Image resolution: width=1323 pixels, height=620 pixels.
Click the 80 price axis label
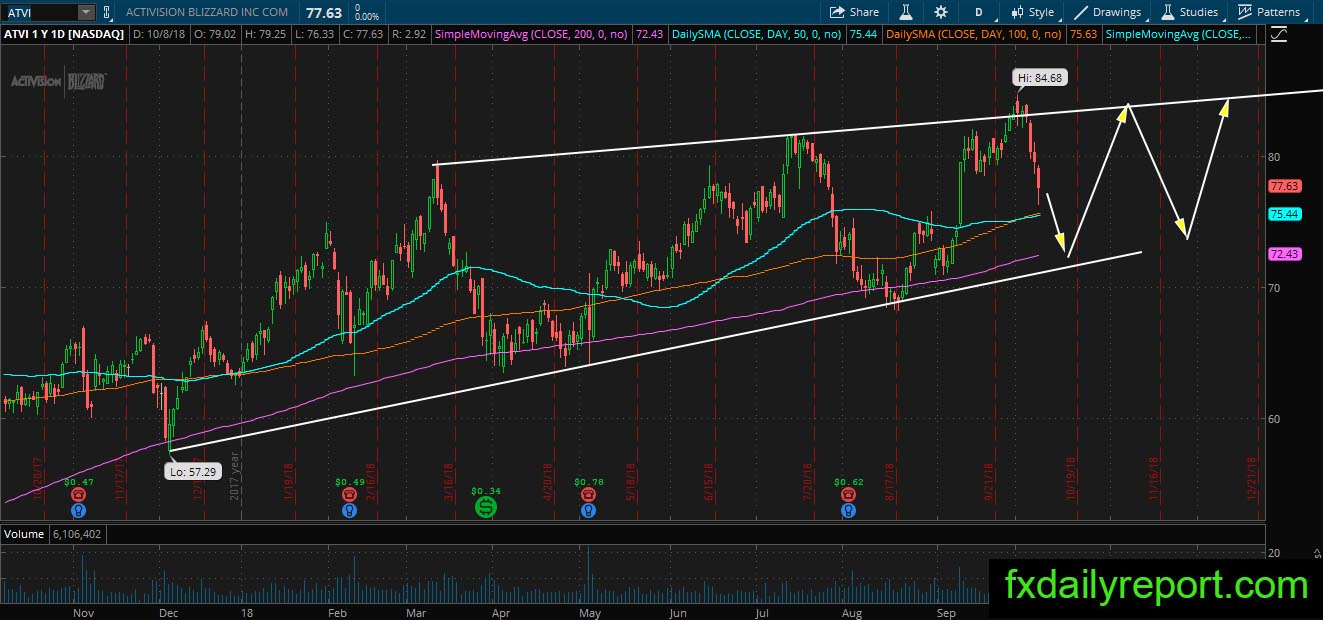coord(1275,157)
